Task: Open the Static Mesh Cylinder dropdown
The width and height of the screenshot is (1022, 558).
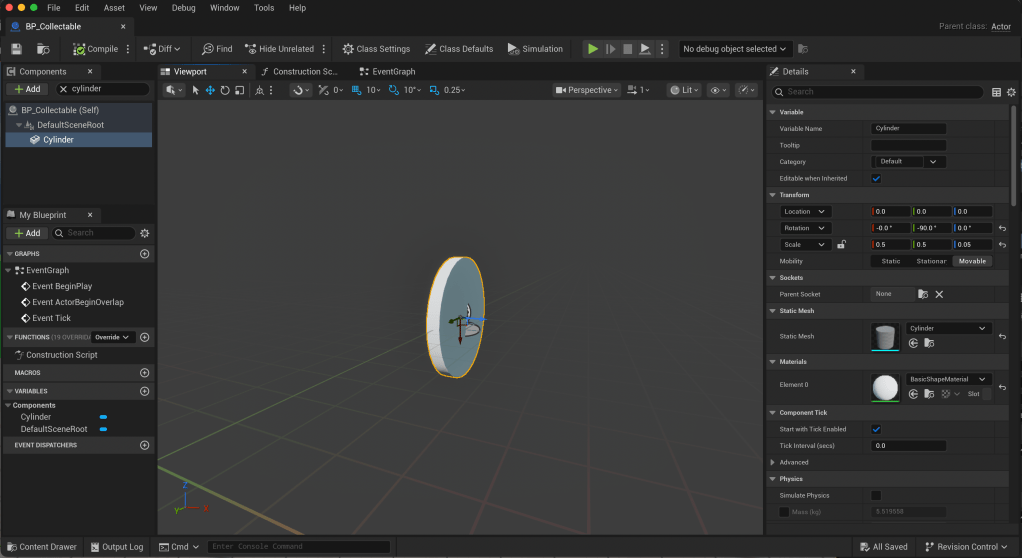Action: coord(948,328)
